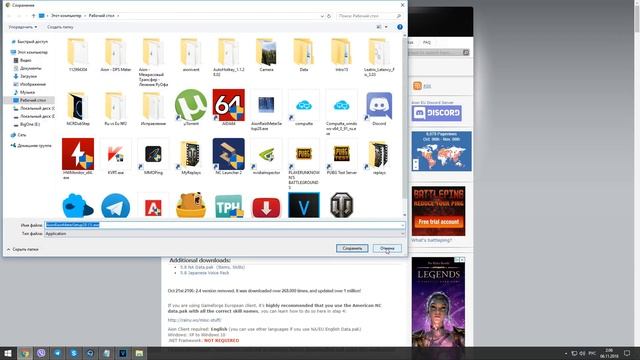Select the Camera folder
Viewport: 640px width, 360px height.
coord(266,52)
